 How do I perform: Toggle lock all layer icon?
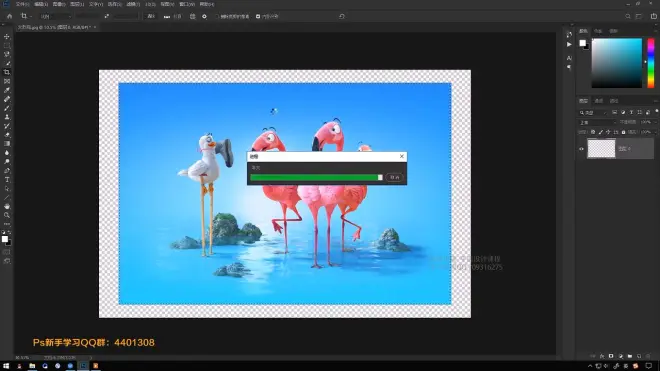[x=623, y=132]
